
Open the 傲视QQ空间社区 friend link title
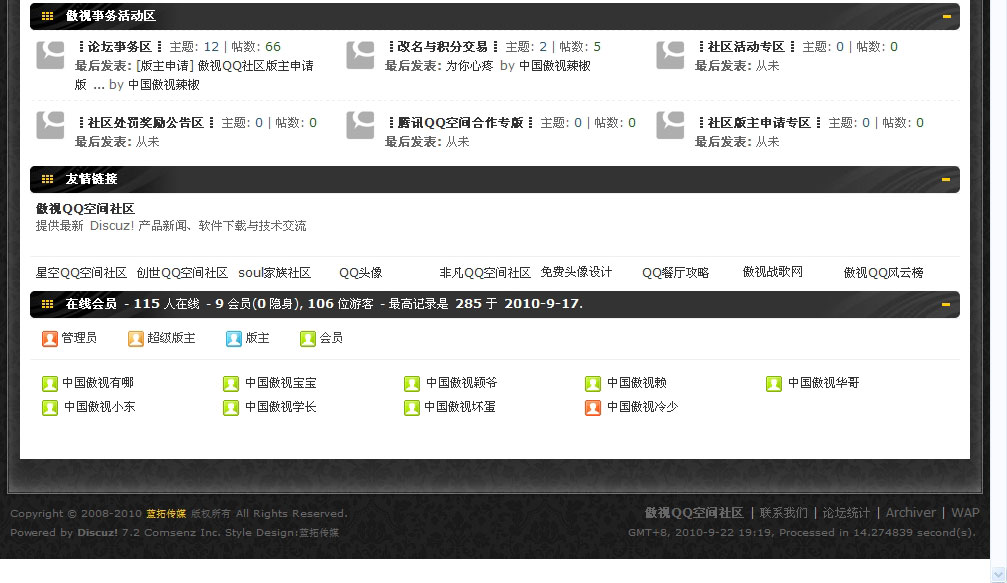pos(85,209)
